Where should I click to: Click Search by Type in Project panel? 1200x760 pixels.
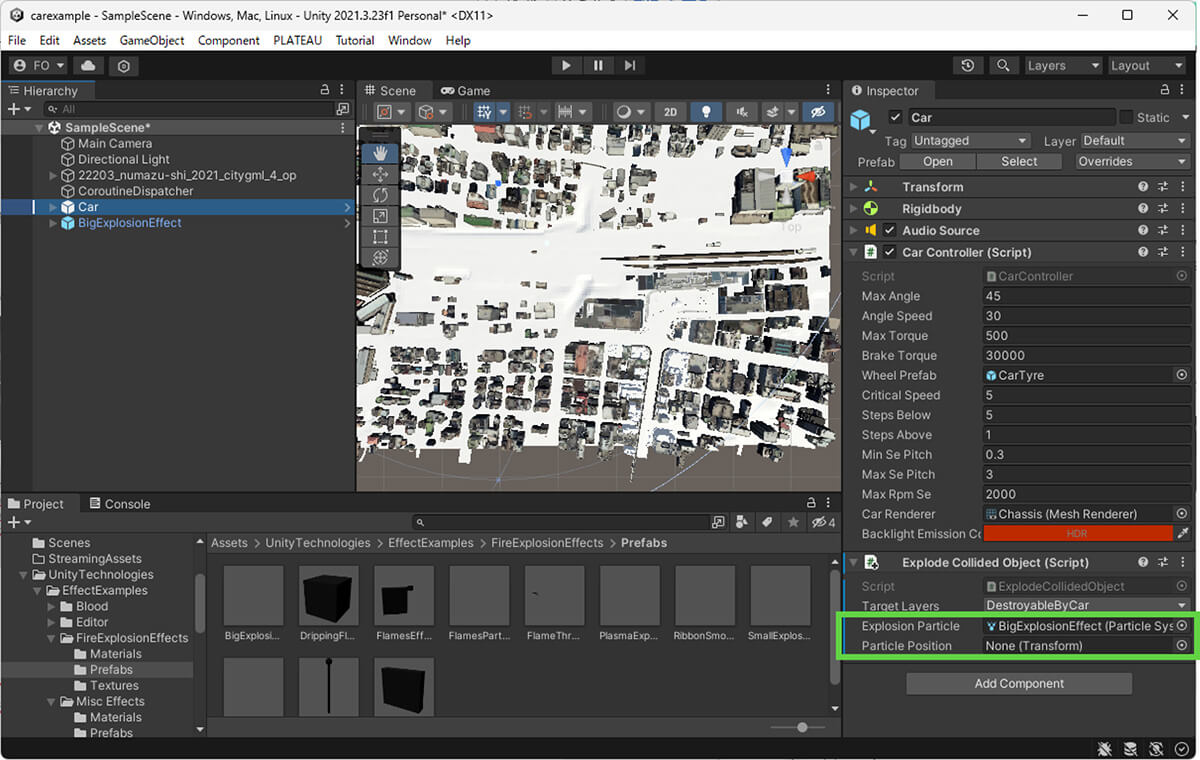point(741,522)
